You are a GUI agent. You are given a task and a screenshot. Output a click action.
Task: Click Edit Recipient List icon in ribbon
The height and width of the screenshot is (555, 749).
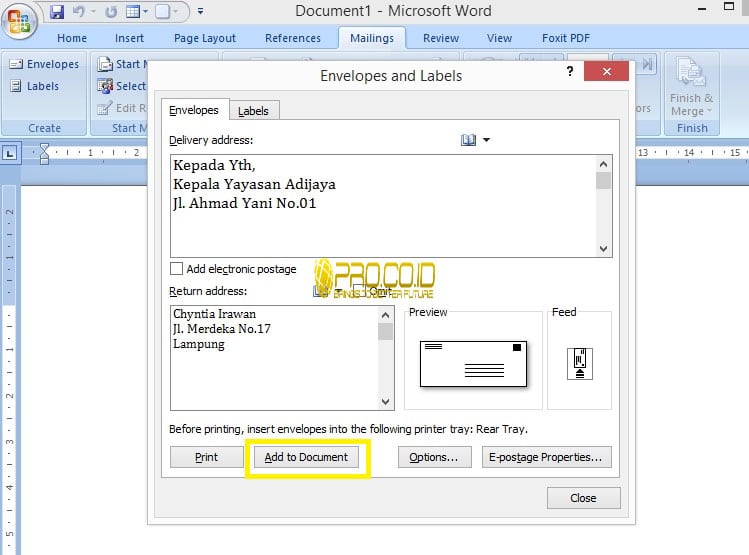click(x=105, y=108)
